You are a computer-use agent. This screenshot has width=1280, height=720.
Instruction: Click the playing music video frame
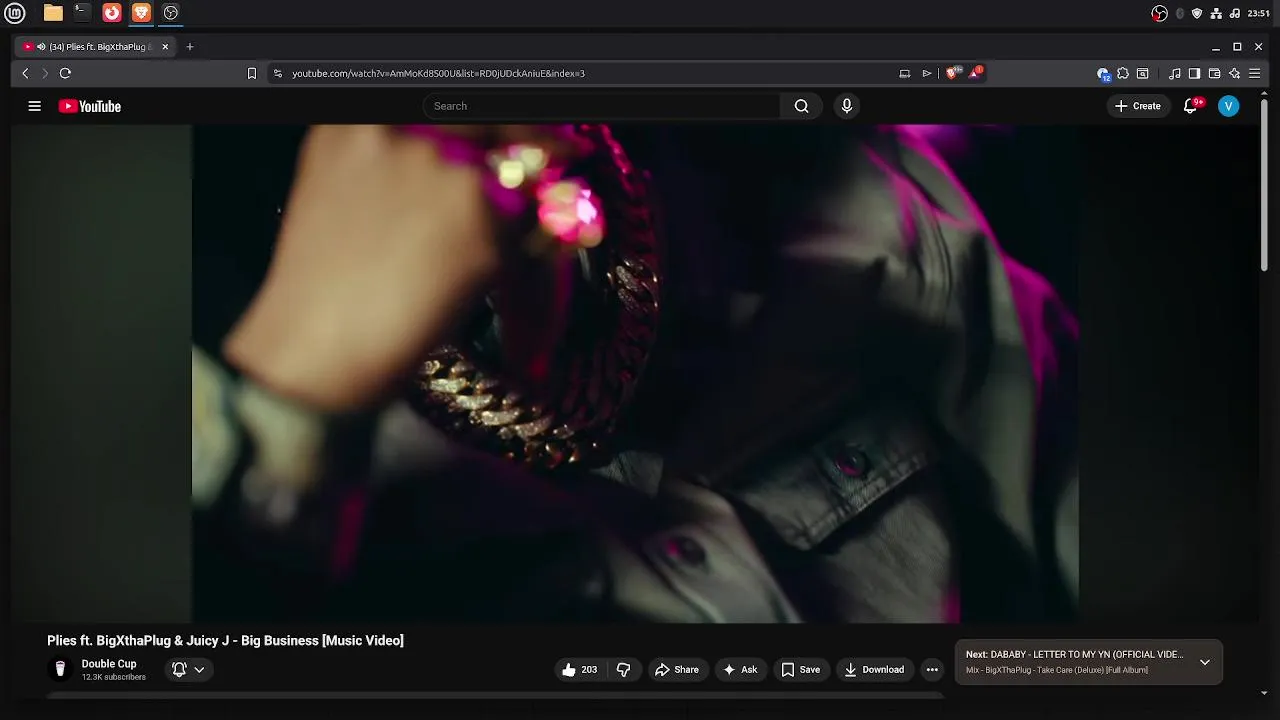point(635,373)
